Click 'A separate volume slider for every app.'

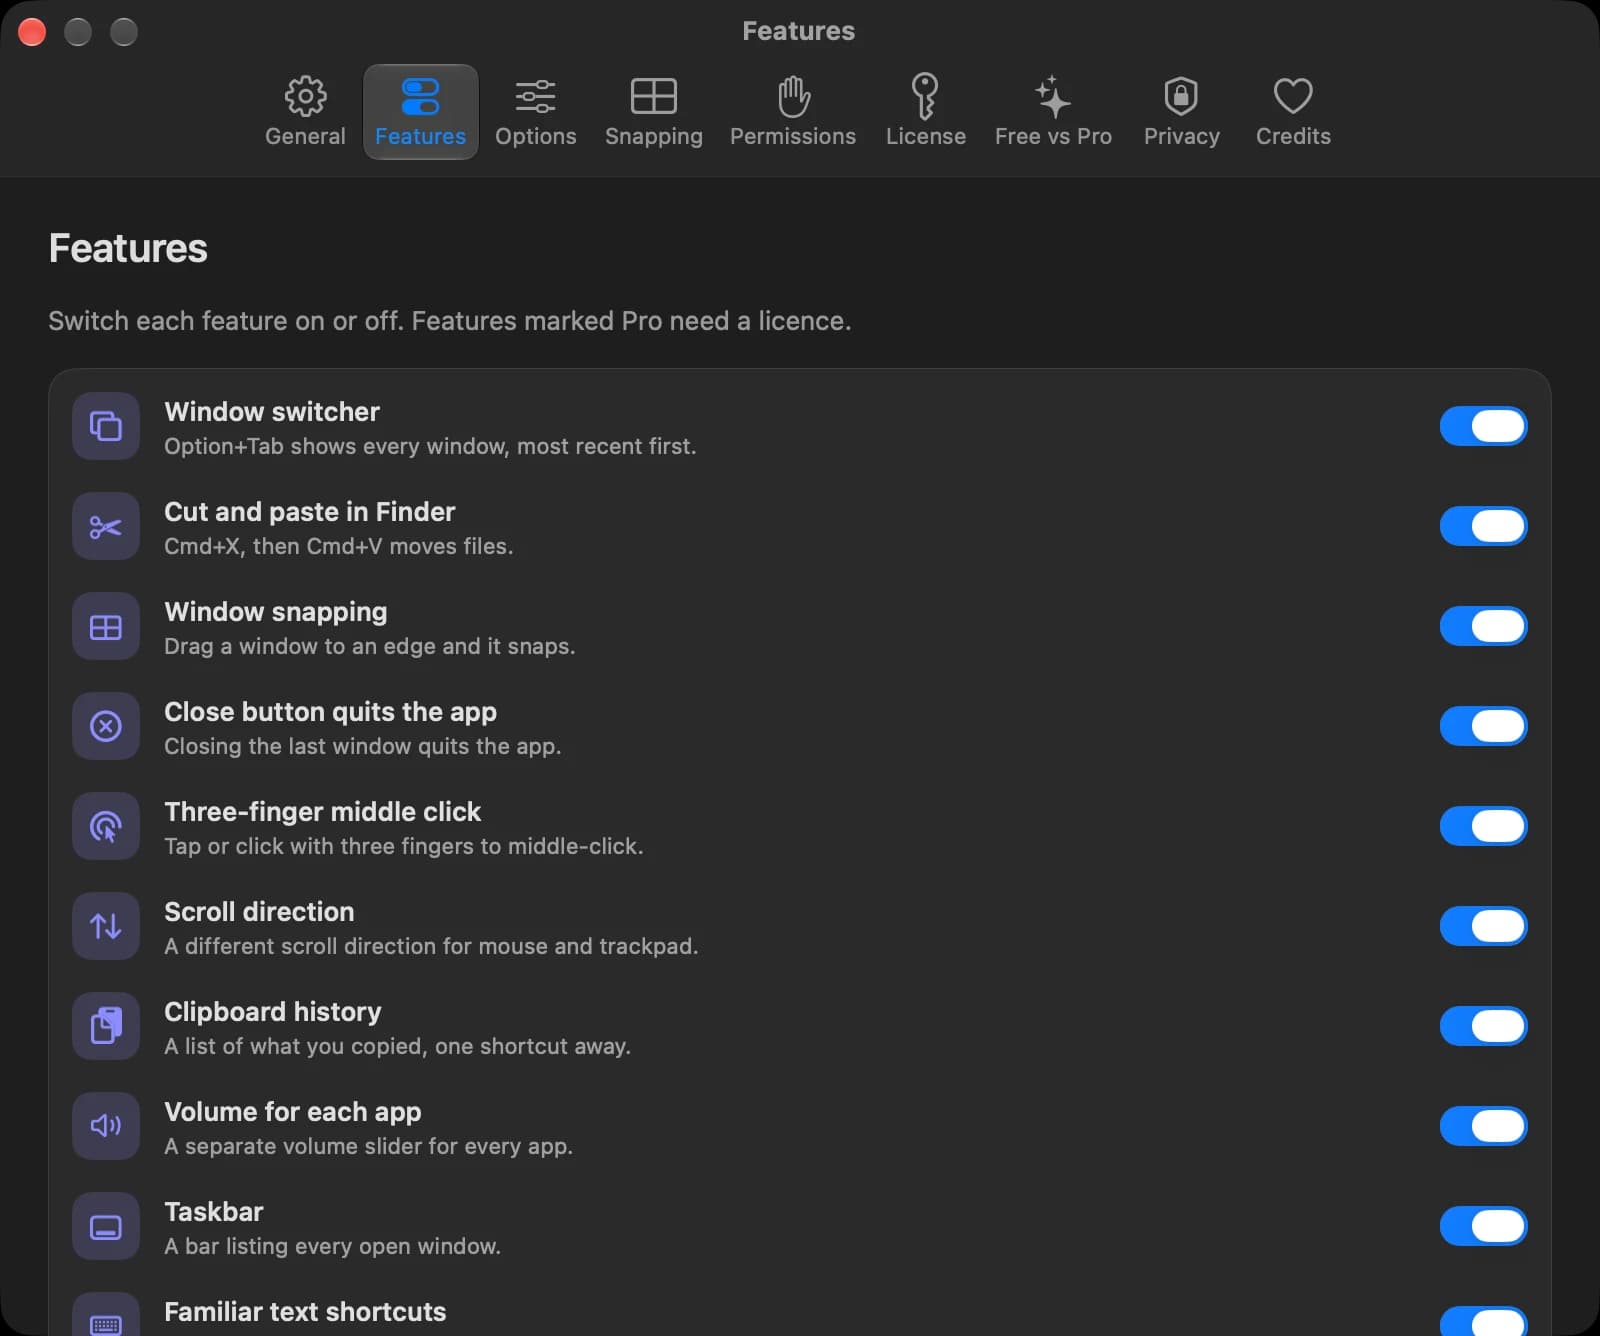point(369,1146)
